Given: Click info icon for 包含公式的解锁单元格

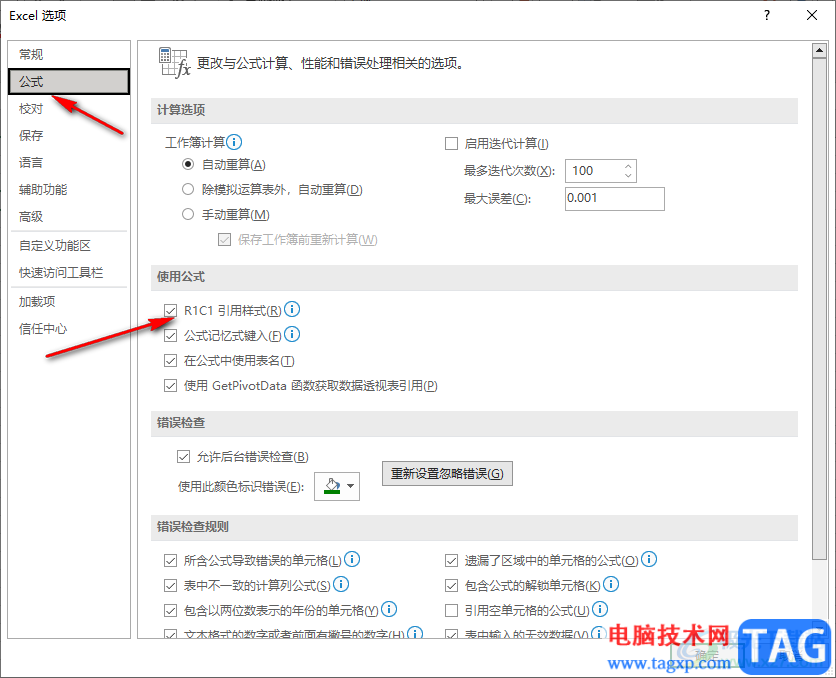Looking at the screenshot, I should (611, 584).
